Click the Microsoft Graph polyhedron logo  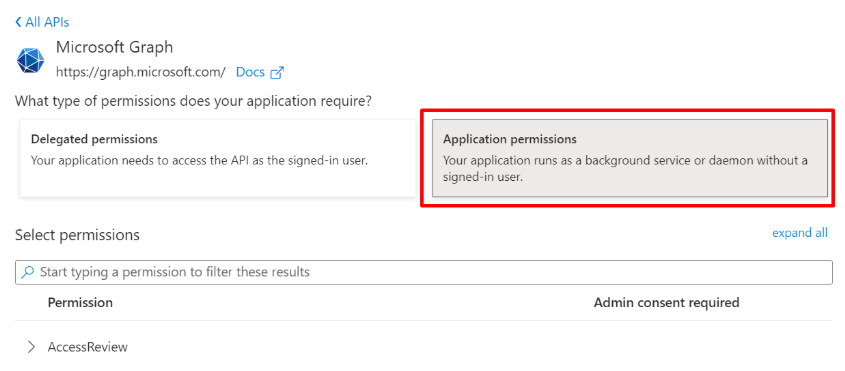pos(30,60)
